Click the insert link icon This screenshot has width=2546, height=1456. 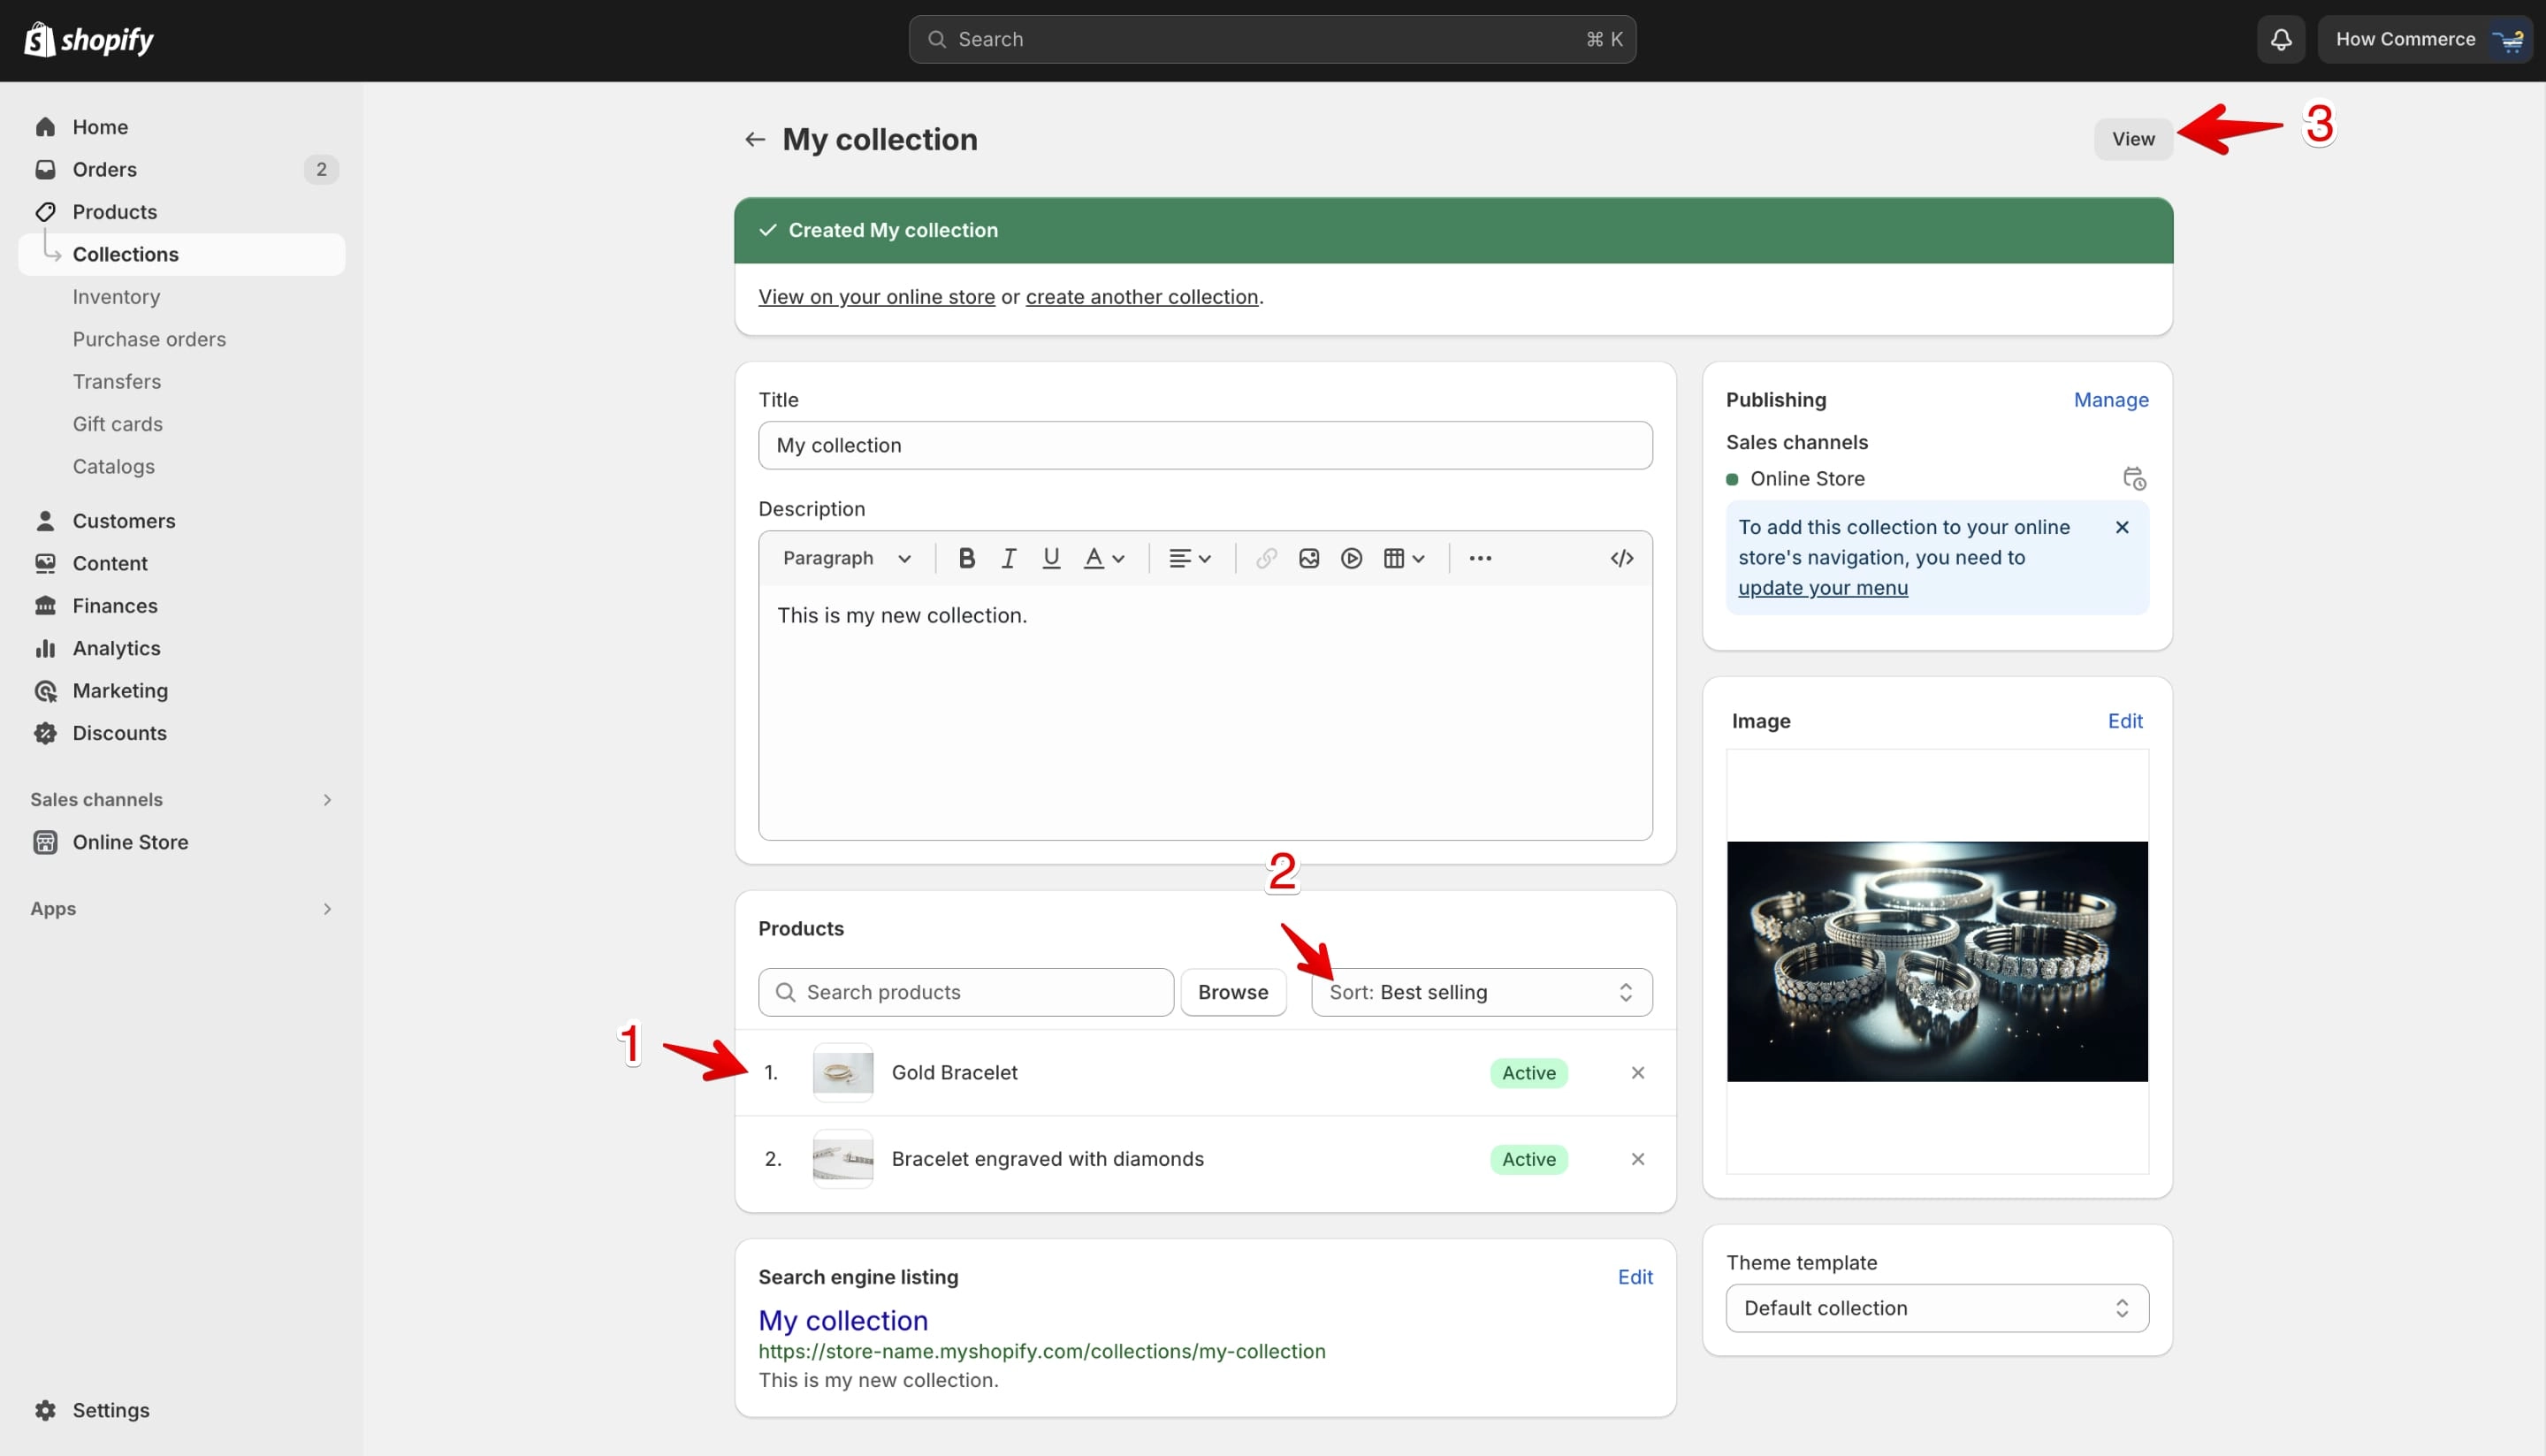1266,558
